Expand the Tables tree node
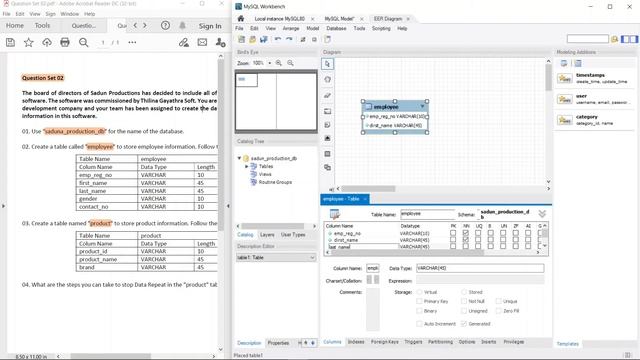This screenshot has height=360, width=640. [247, 167]
